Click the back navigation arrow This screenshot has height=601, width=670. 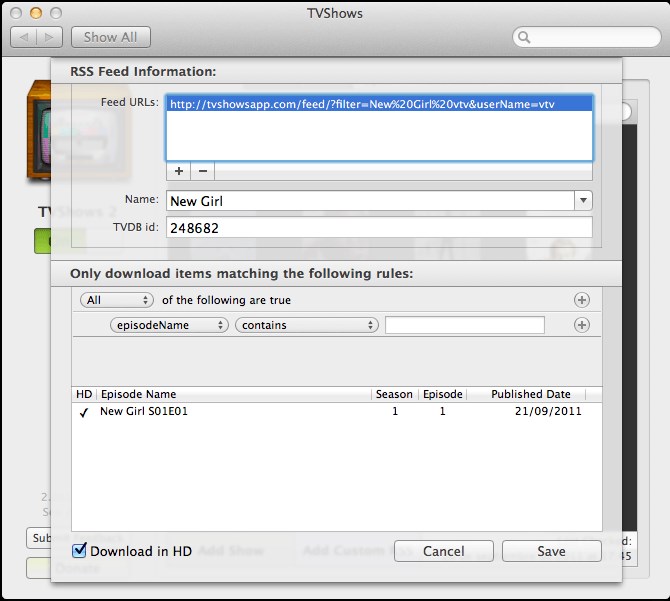point(24,37)
